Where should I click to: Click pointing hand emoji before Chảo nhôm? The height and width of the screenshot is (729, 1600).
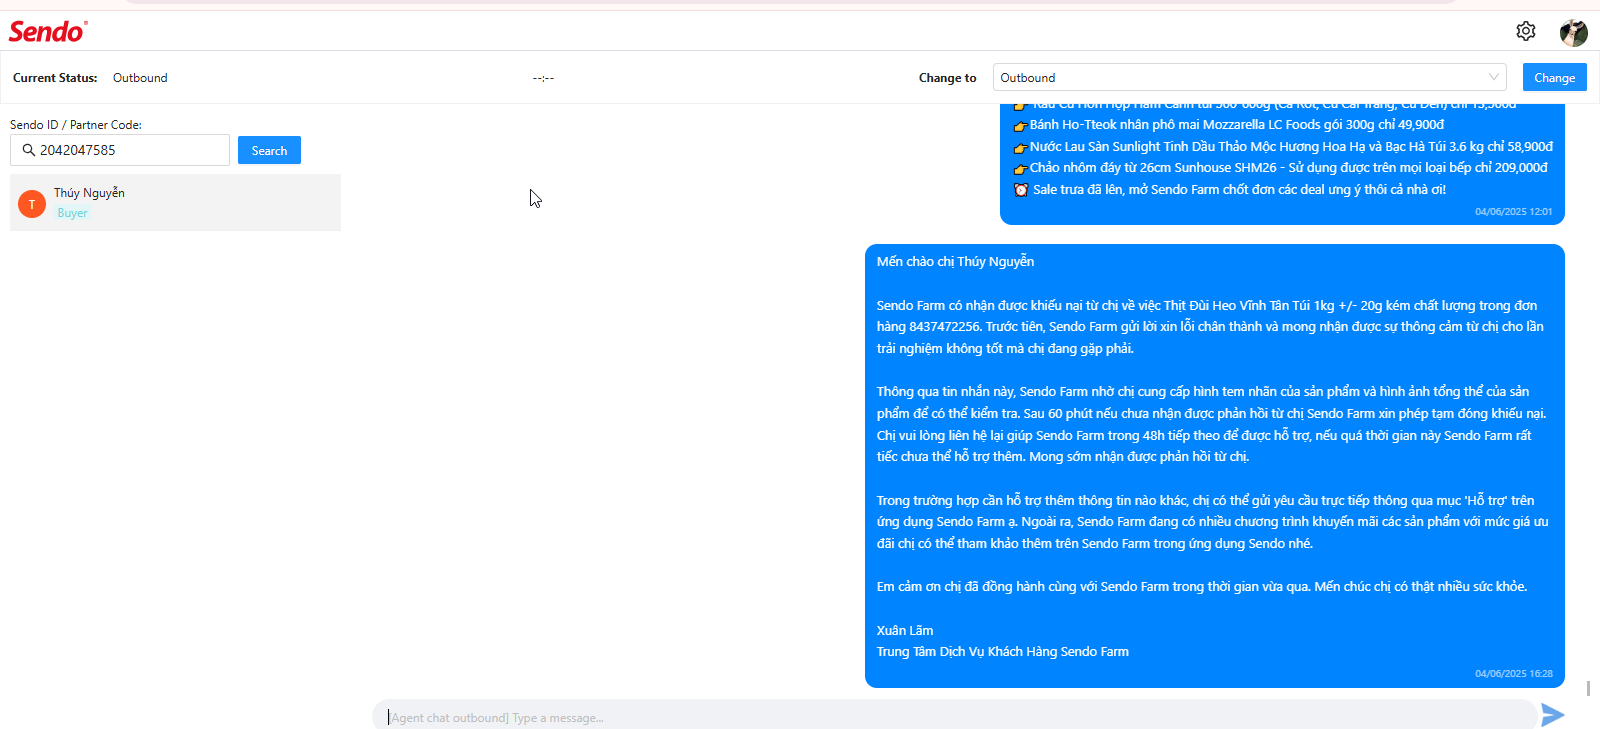tap(1021, 169)
